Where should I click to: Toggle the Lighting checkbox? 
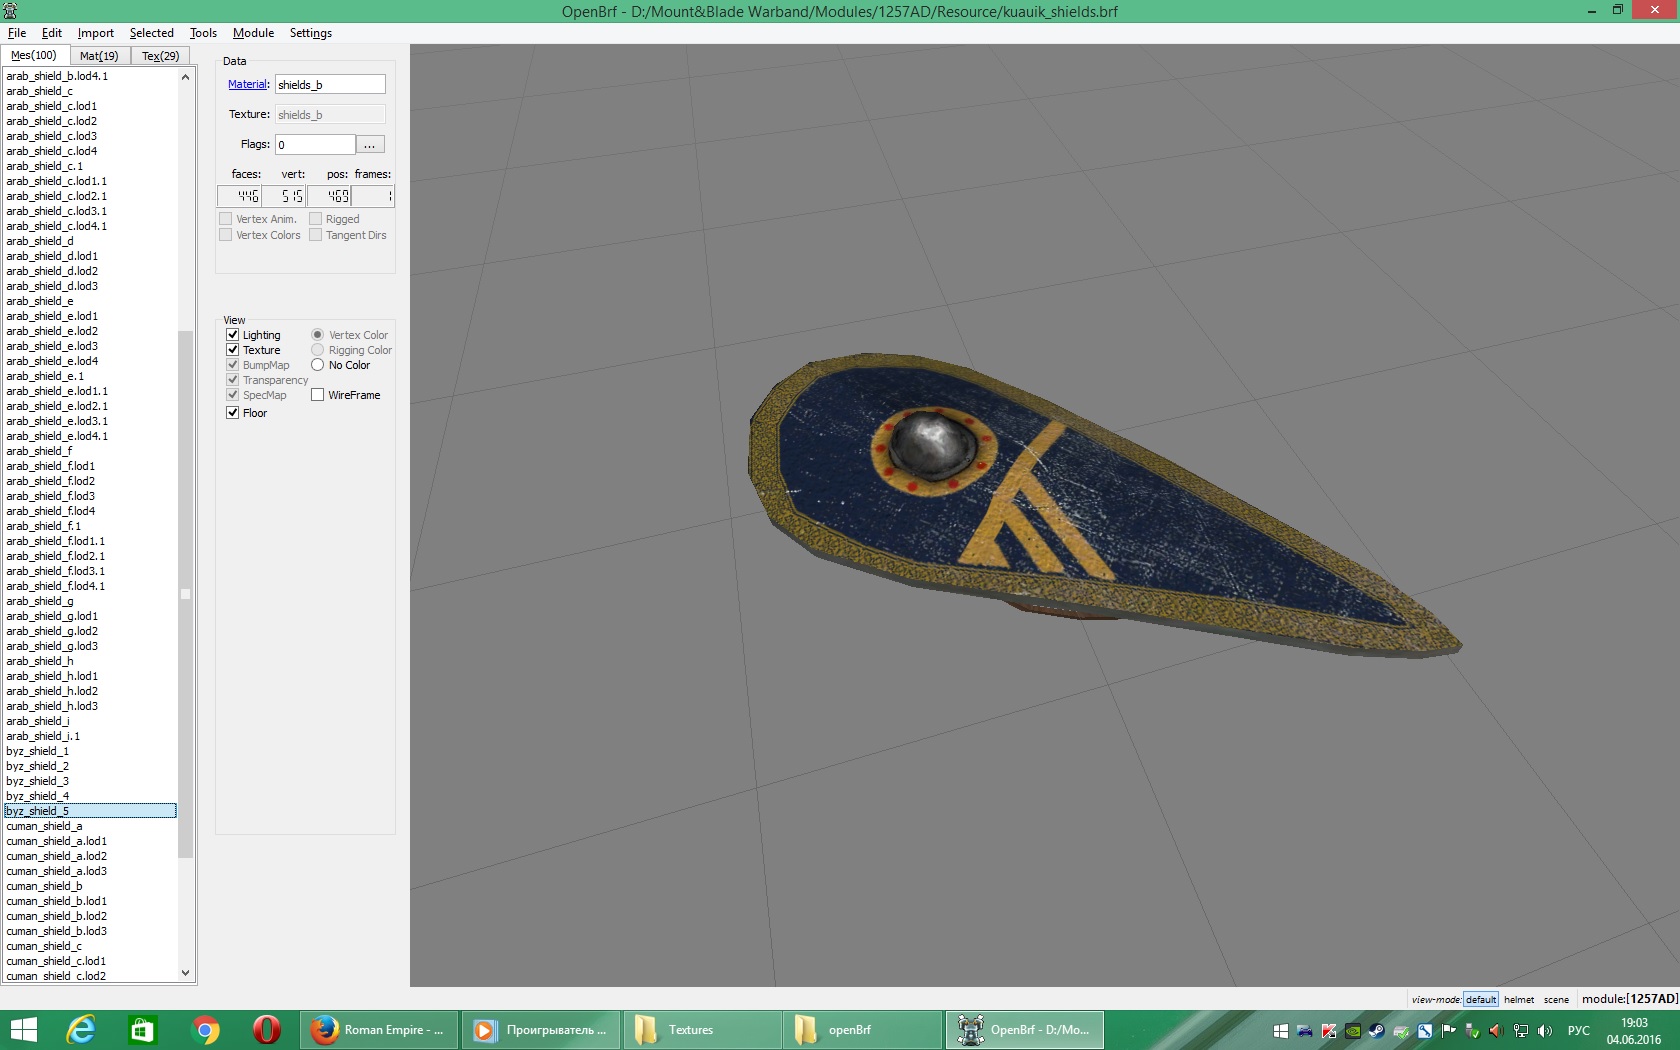(x=233, y=335)
